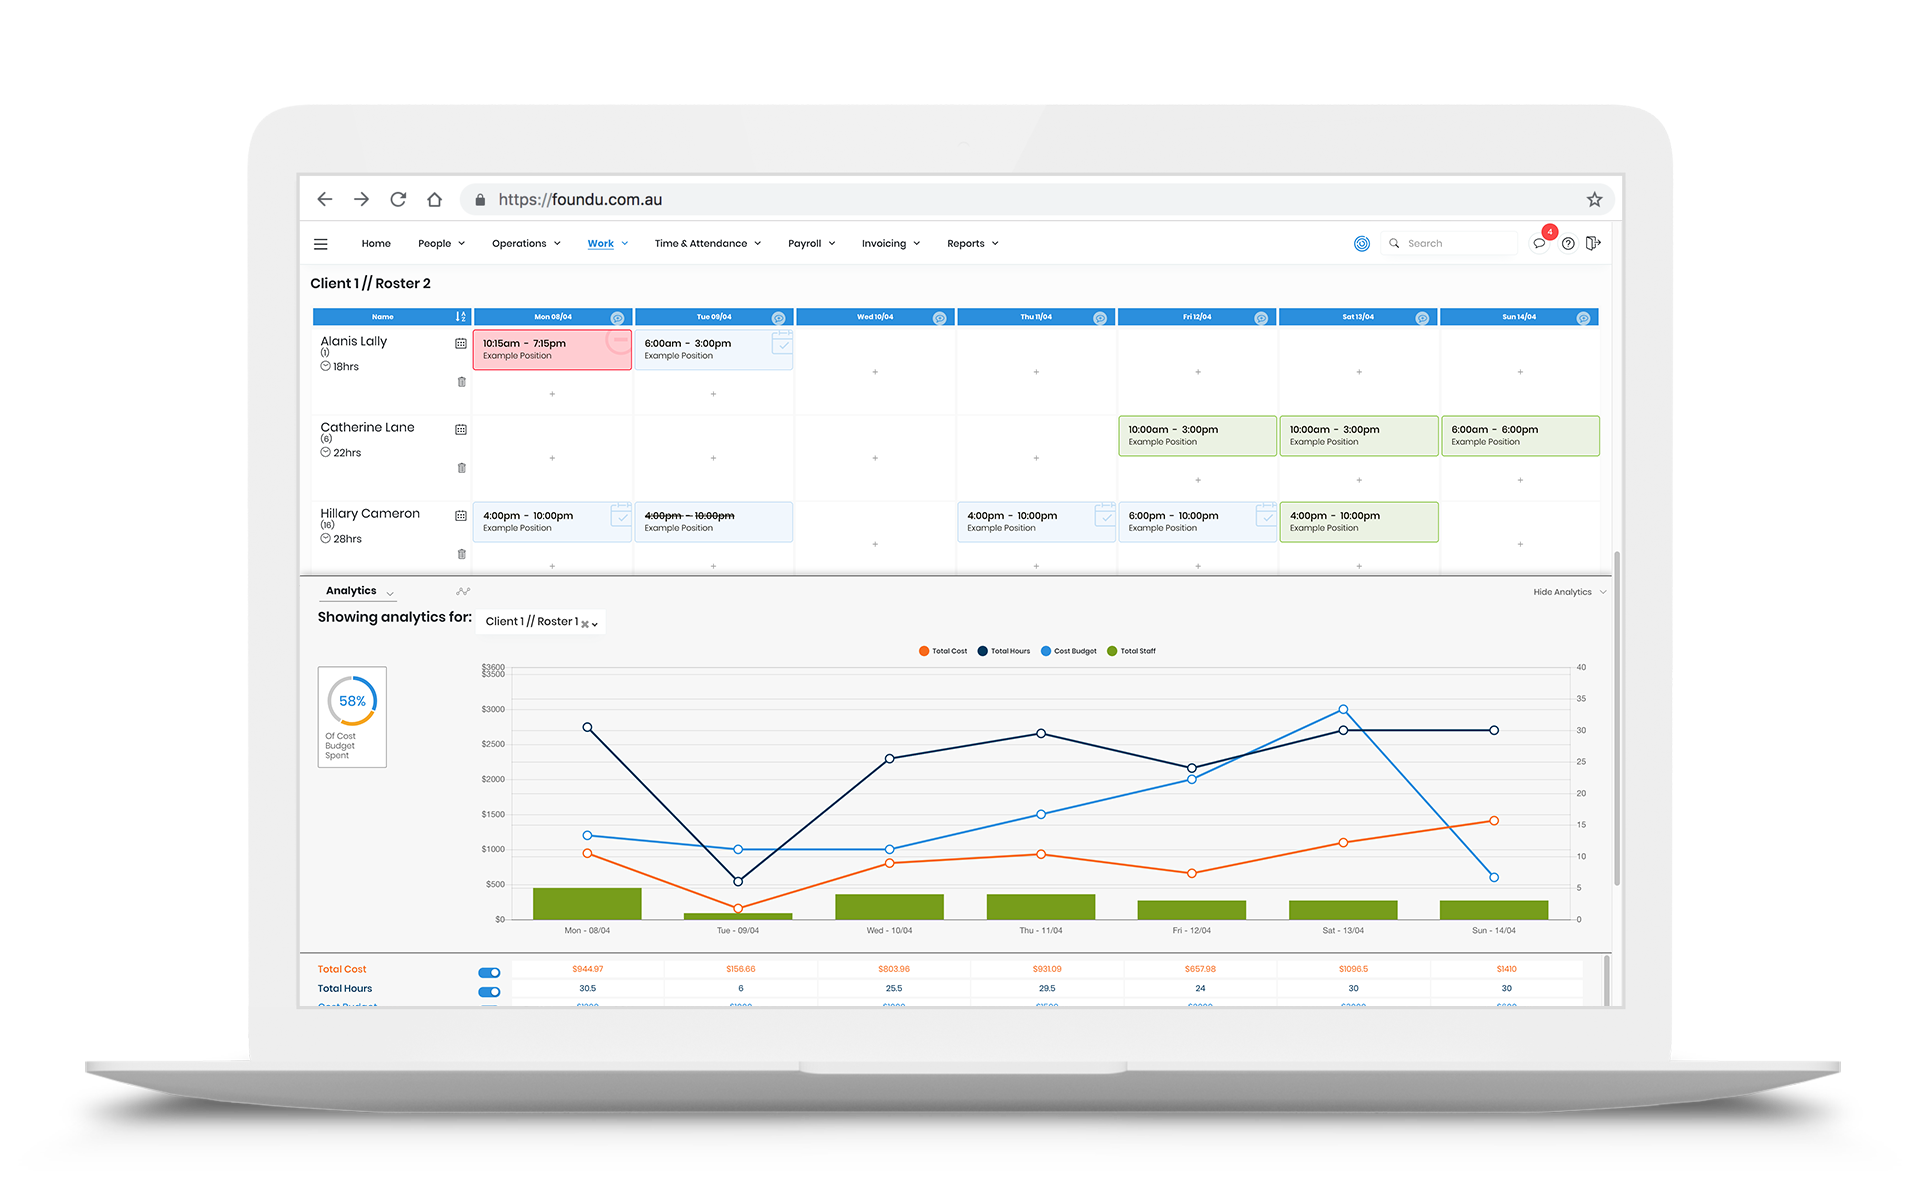Toggle the Total Cost switch

[x=489, y=973]
